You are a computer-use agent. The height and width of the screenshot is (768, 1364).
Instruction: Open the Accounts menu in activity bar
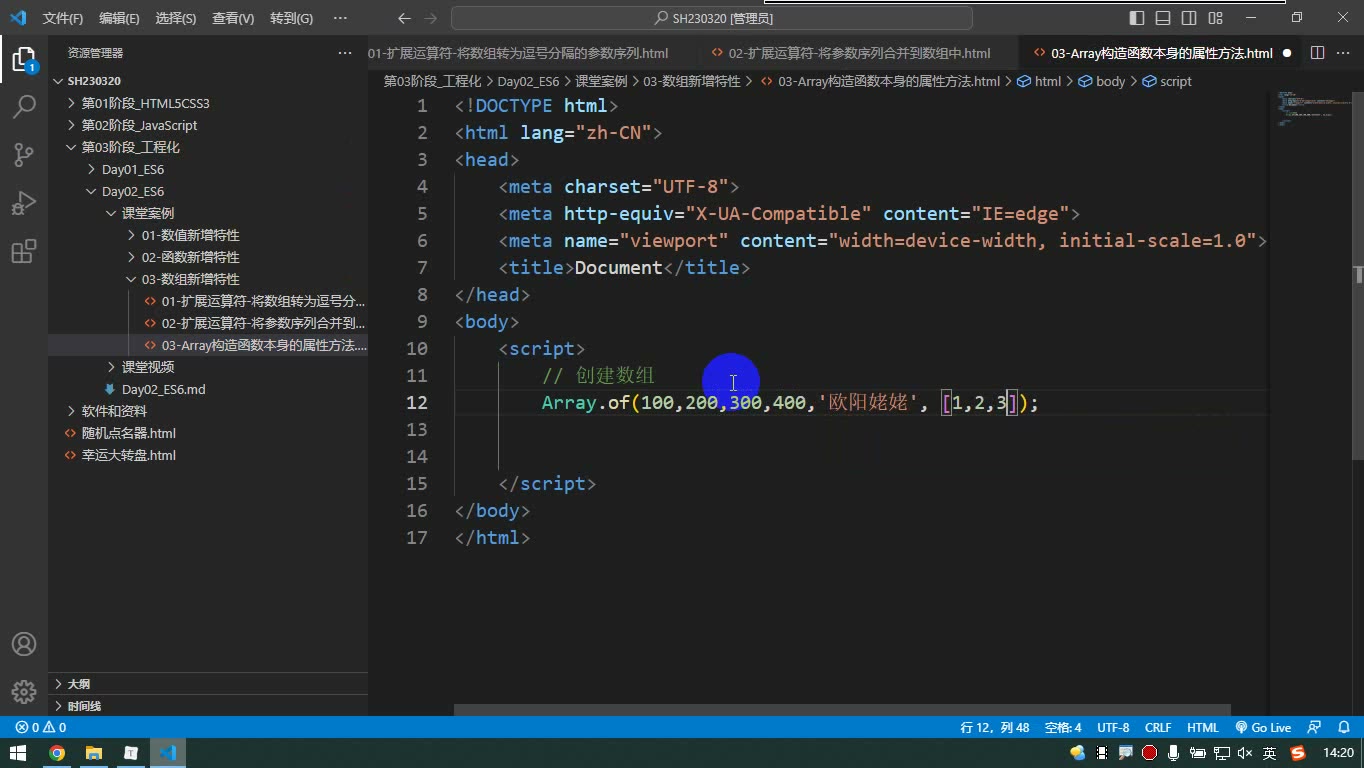[x=23, y=644]
